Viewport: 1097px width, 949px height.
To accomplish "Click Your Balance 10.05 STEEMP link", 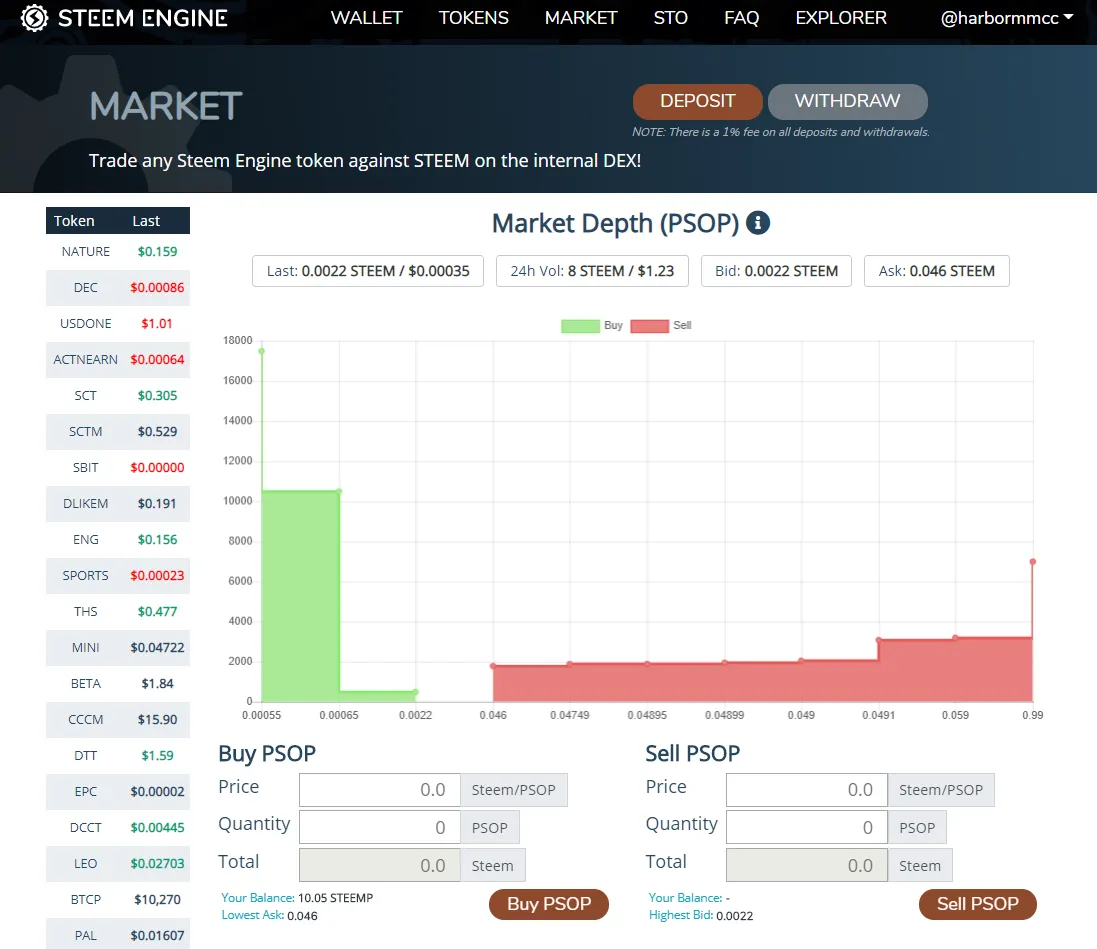I will (297, 898).
